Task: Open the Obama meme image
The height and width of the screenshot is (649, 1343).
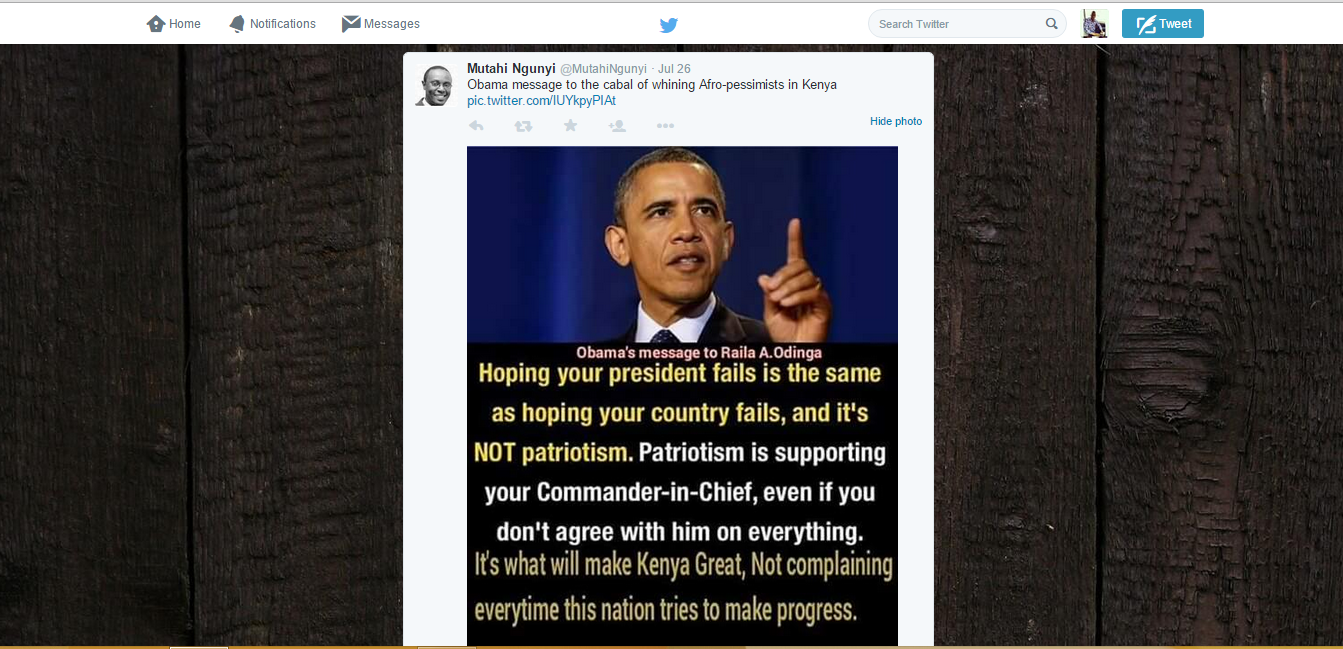Action: click(682, 396)
